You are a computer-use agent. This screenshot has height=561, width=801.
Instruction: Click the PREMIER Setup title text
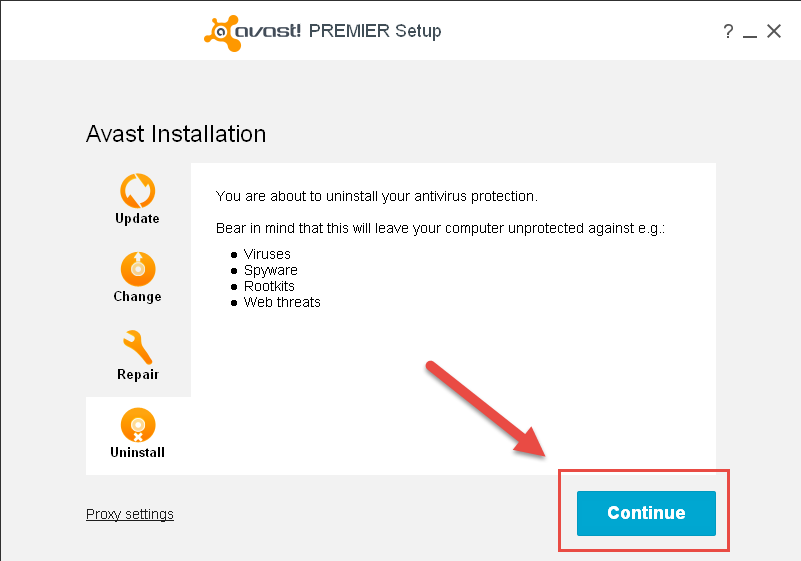(x=375, y=31)
